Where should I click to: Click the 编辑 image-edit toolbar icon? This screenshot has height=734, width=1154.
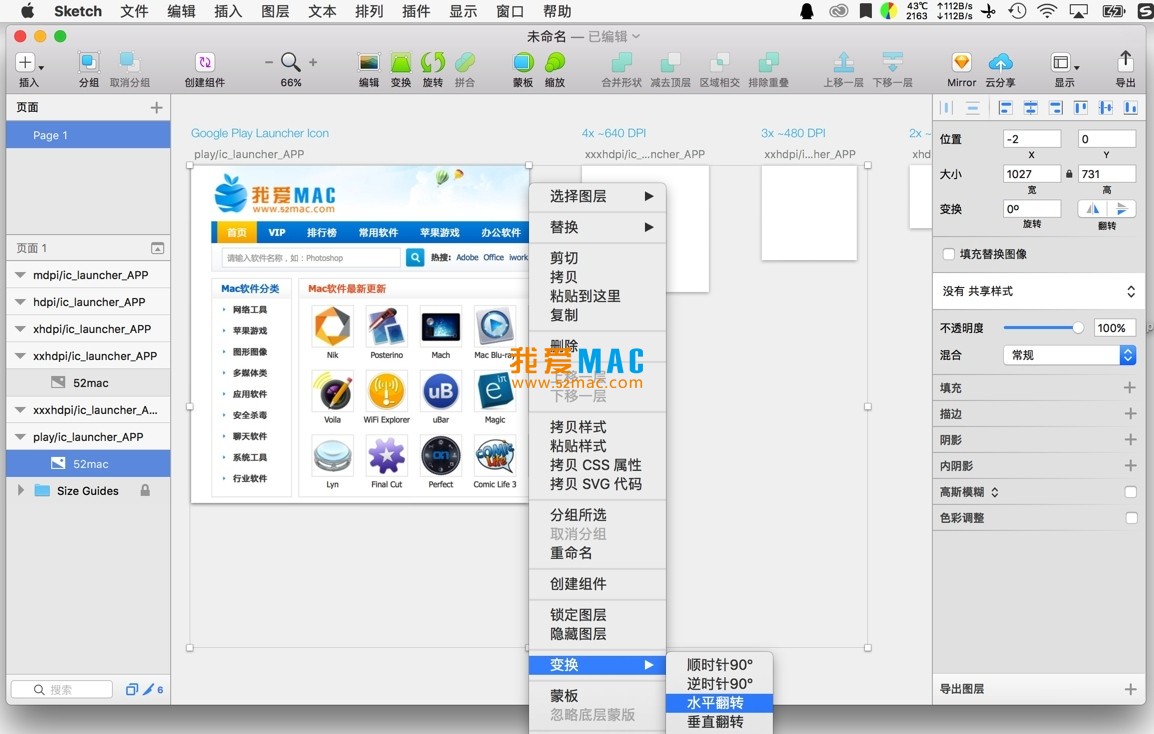point(369,63)
